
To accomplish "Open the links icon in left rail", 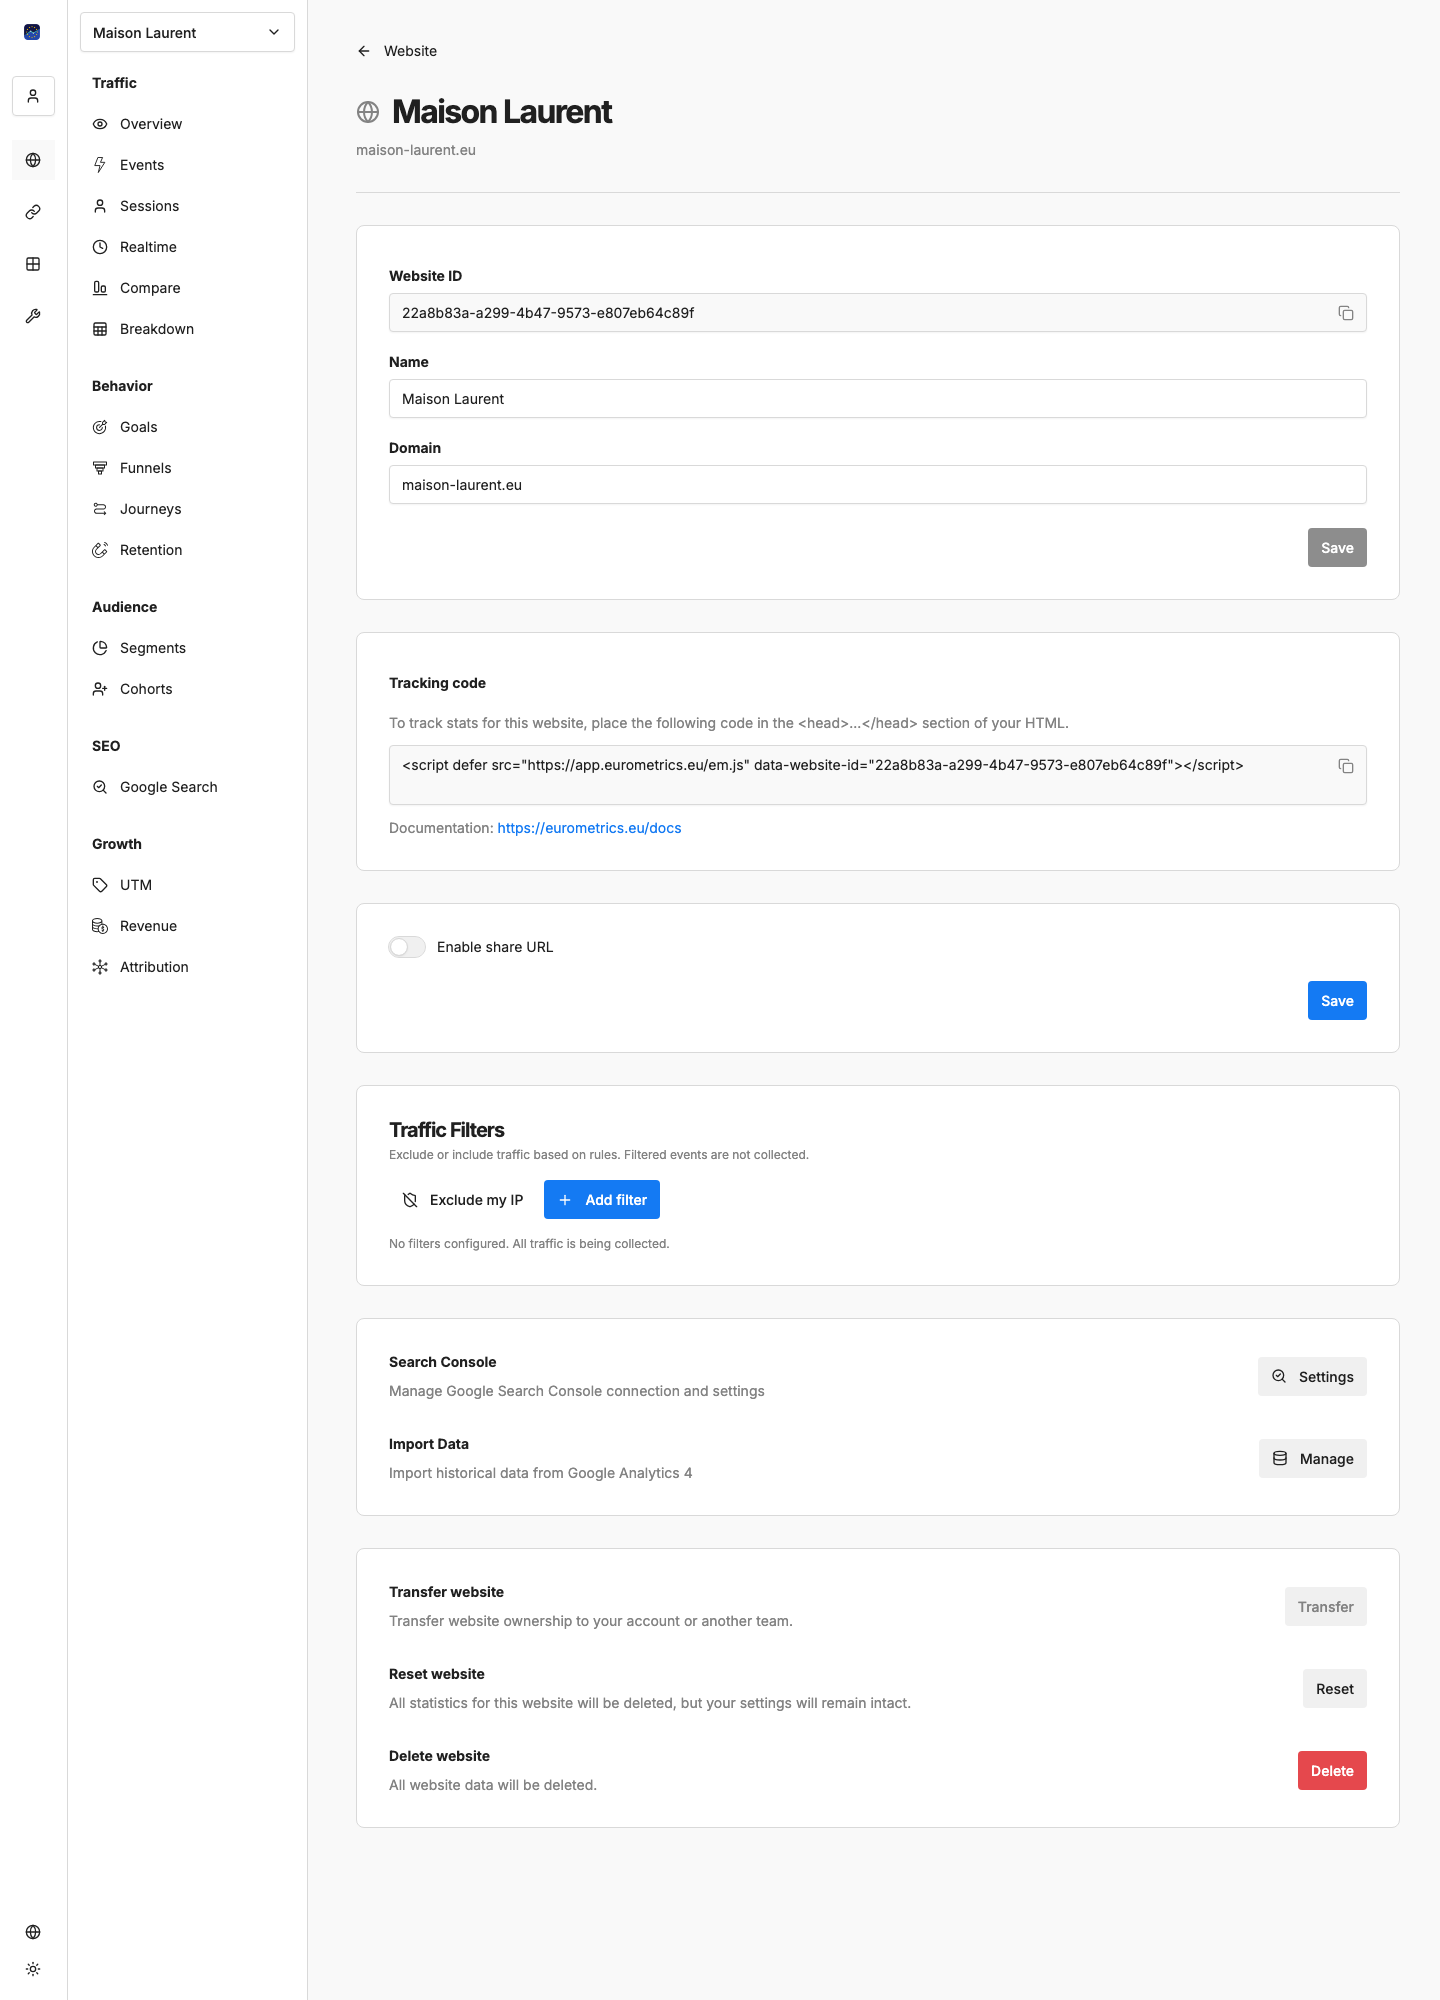I will point(33,212).
